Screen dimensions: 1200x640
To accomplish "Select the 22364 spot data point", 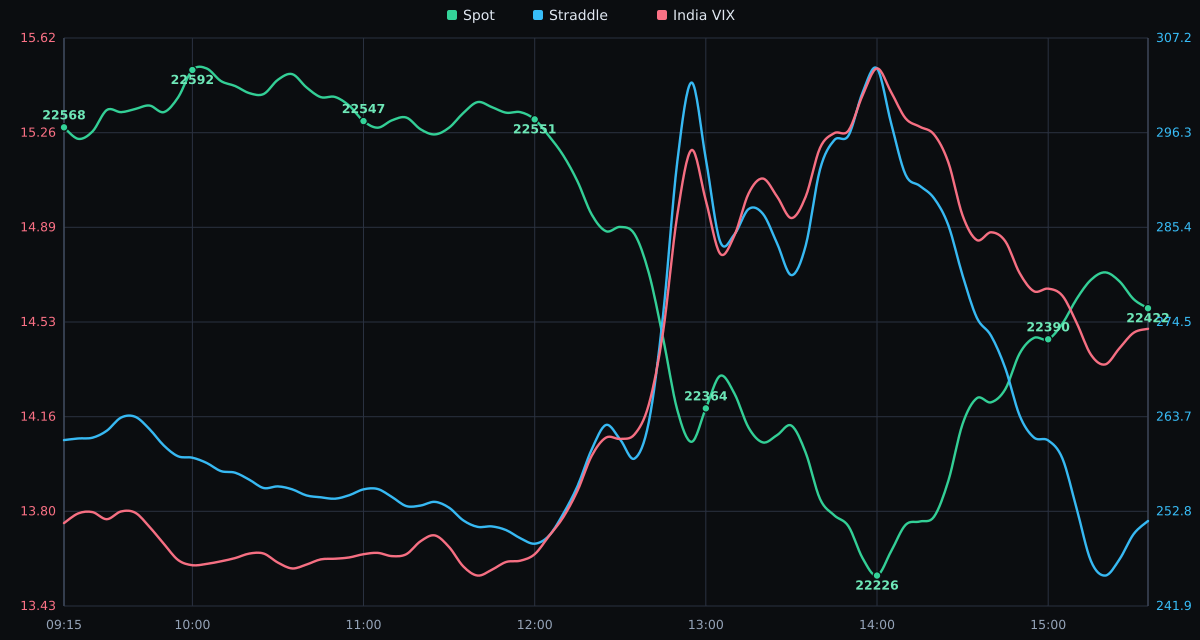I will [x=705, y=408].
